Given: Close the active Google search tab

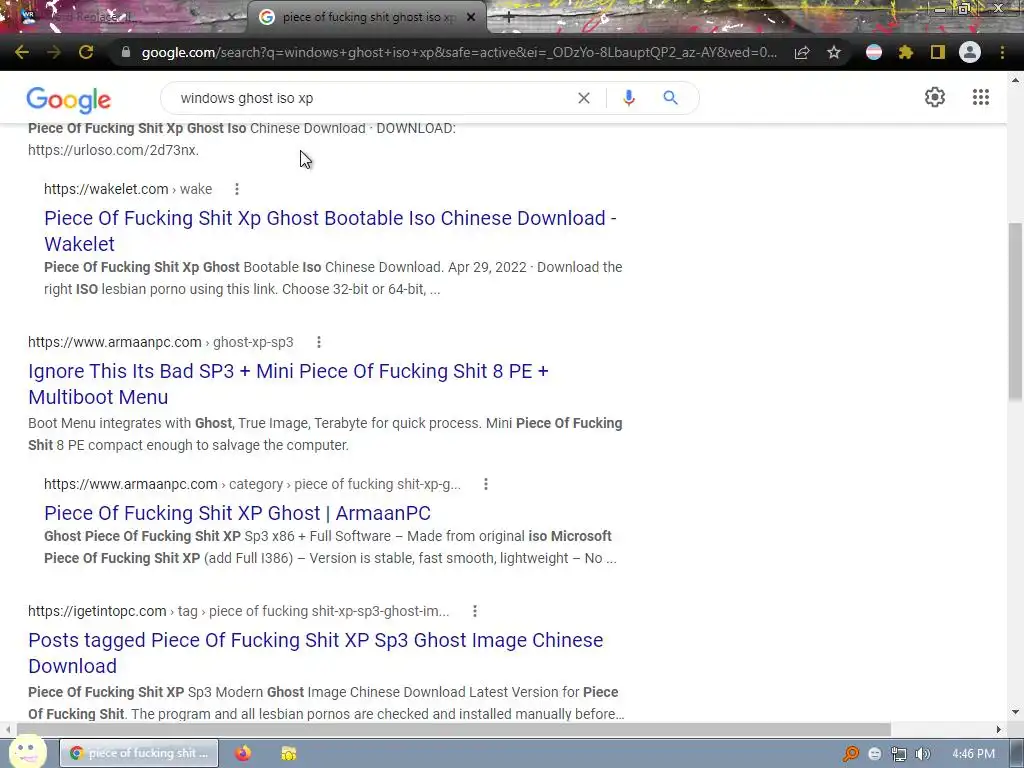Looking at the screenshot, I should coord(471,18).
